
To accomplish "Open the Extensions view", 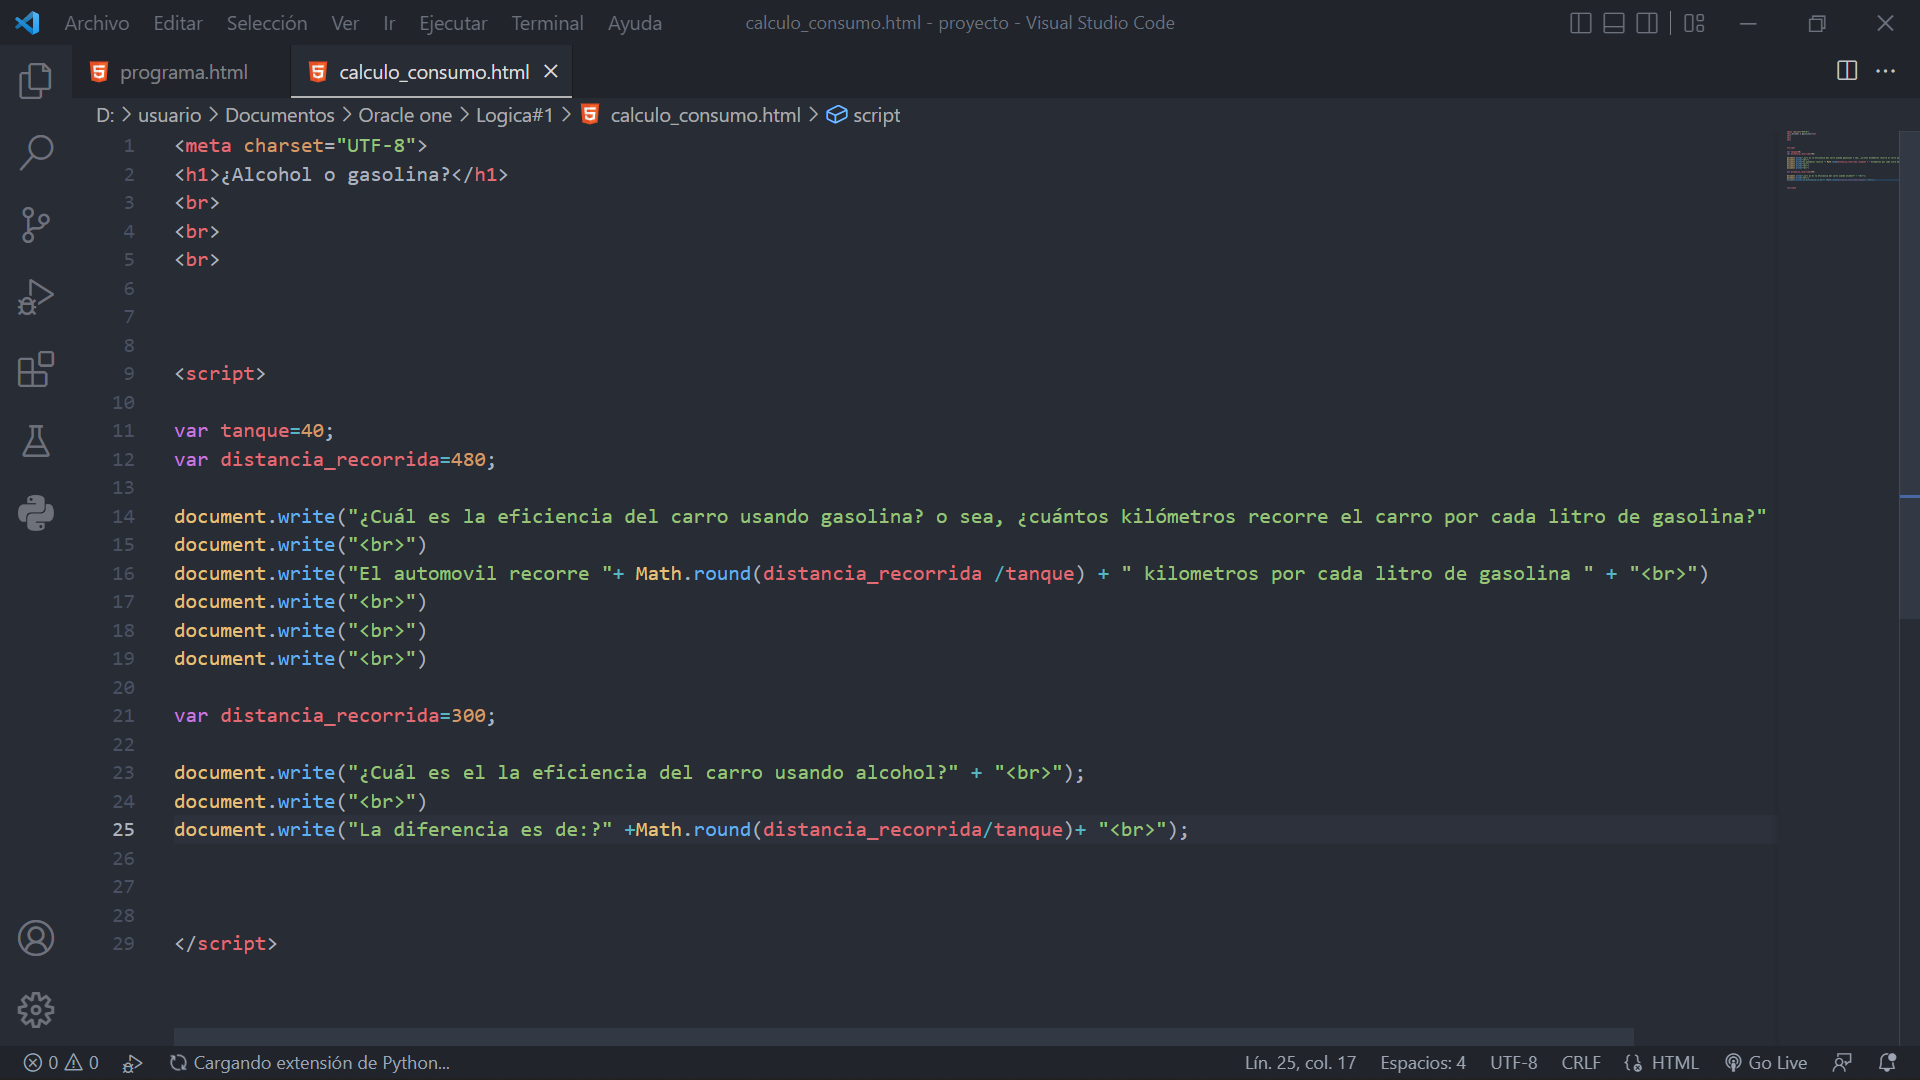I will point(36,369).
